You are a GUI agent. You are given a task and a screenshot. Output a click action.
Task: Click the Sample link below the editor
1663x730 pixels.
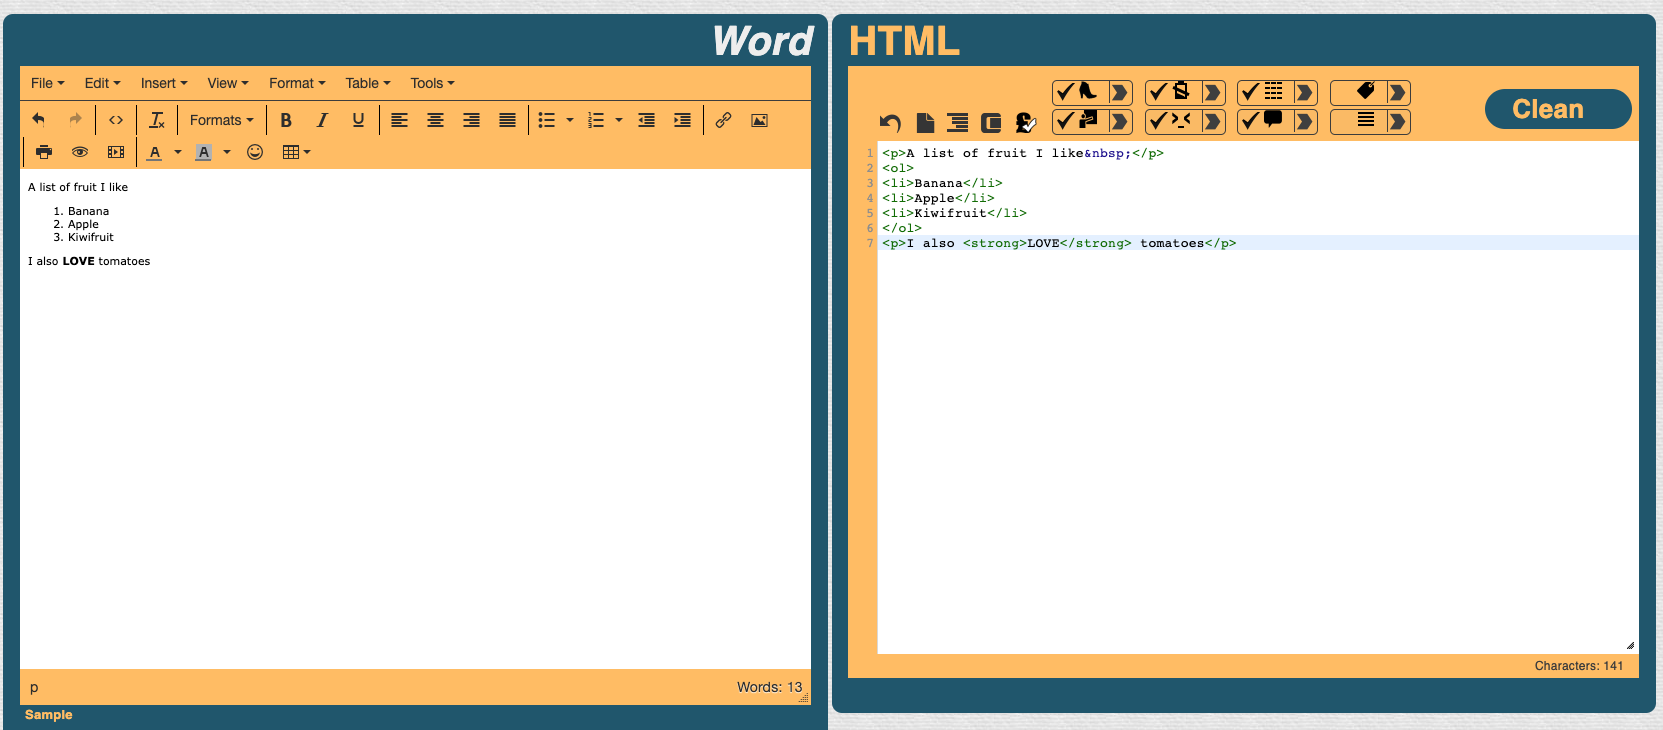[x=48, y=715]
